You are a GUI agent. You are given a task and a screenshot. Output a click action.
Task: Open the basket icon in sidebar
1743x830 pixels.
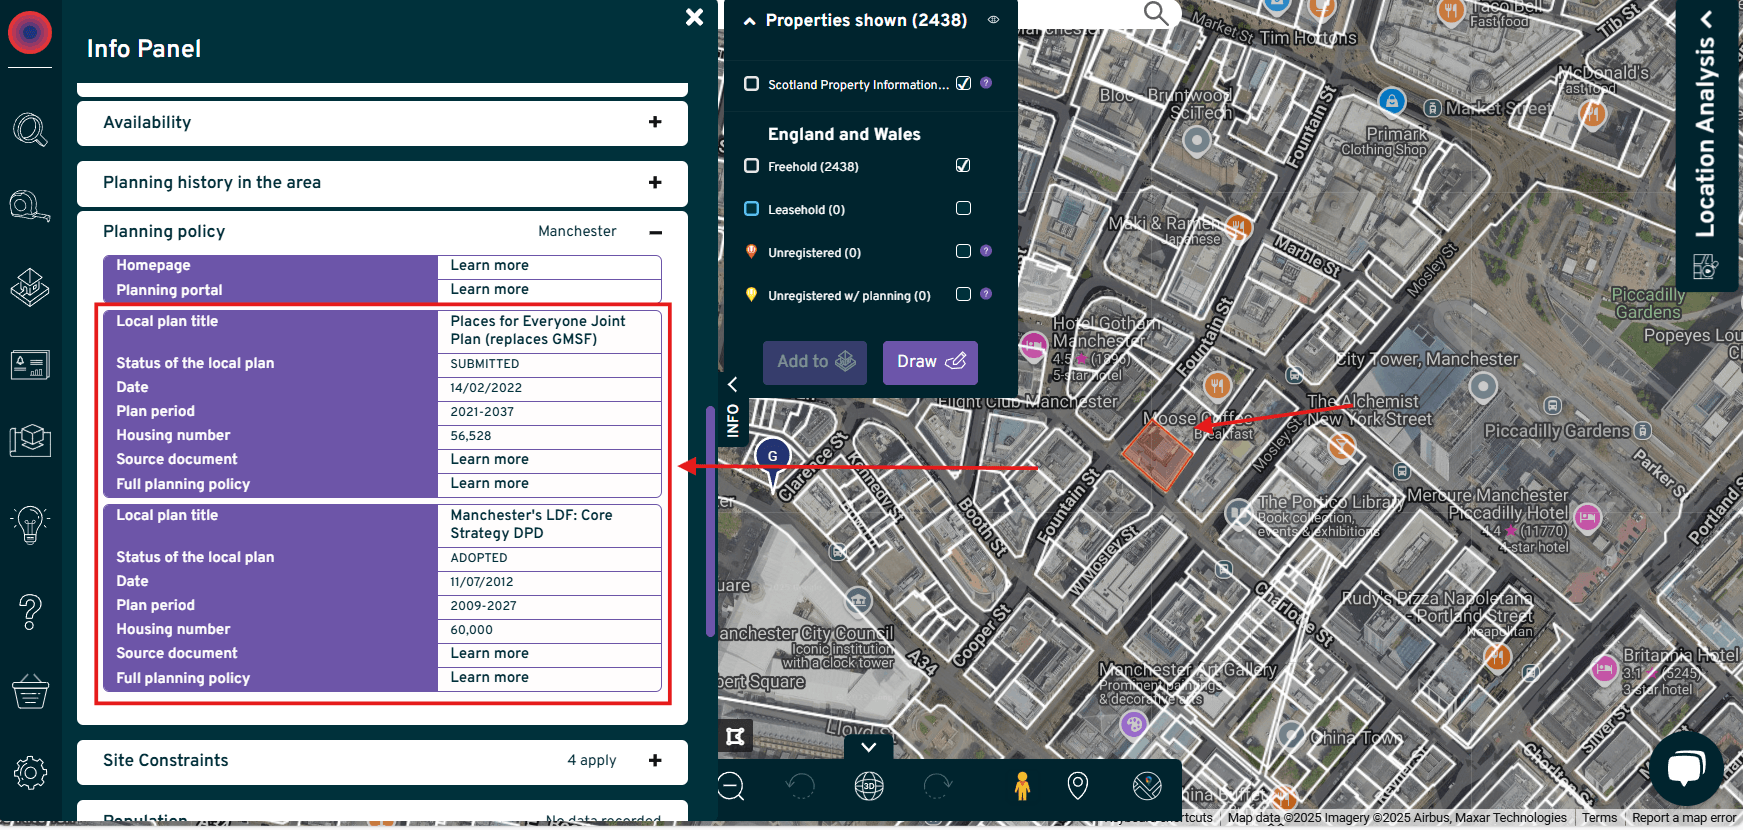pyautogui.click(x=30, y=690)
